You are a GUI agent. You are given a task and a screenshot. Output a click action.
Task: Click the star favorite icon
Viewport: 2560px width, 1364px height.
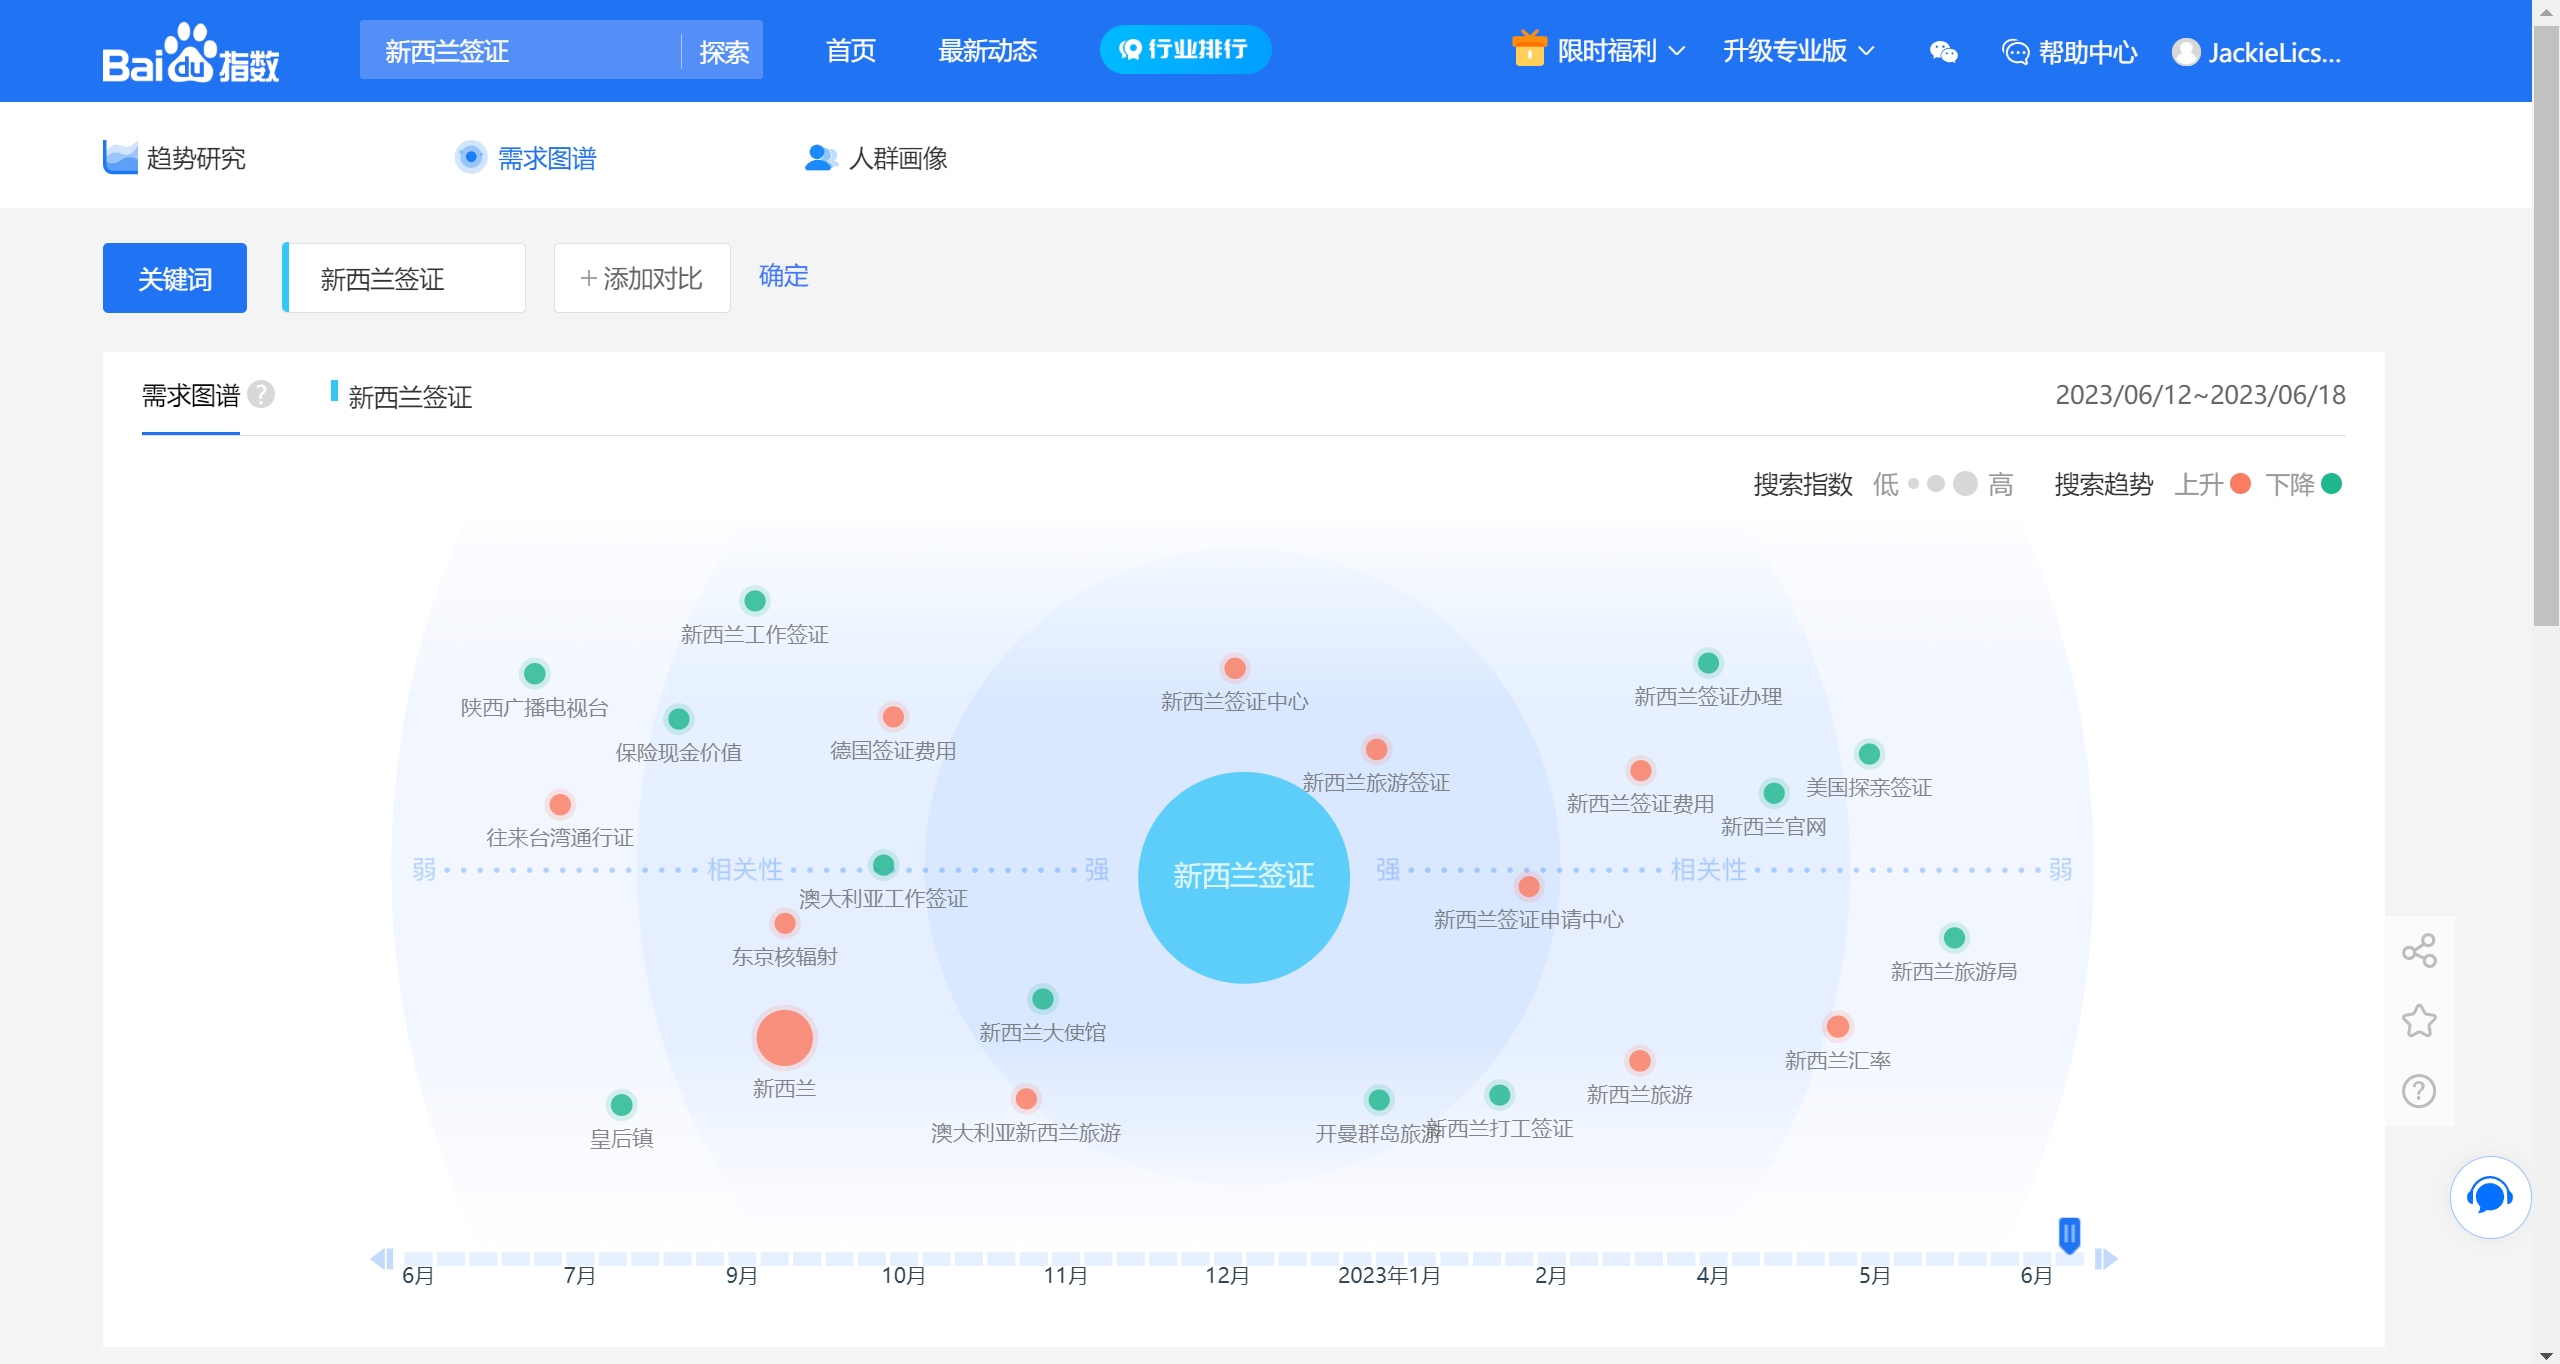[x=2418, y=1021]
